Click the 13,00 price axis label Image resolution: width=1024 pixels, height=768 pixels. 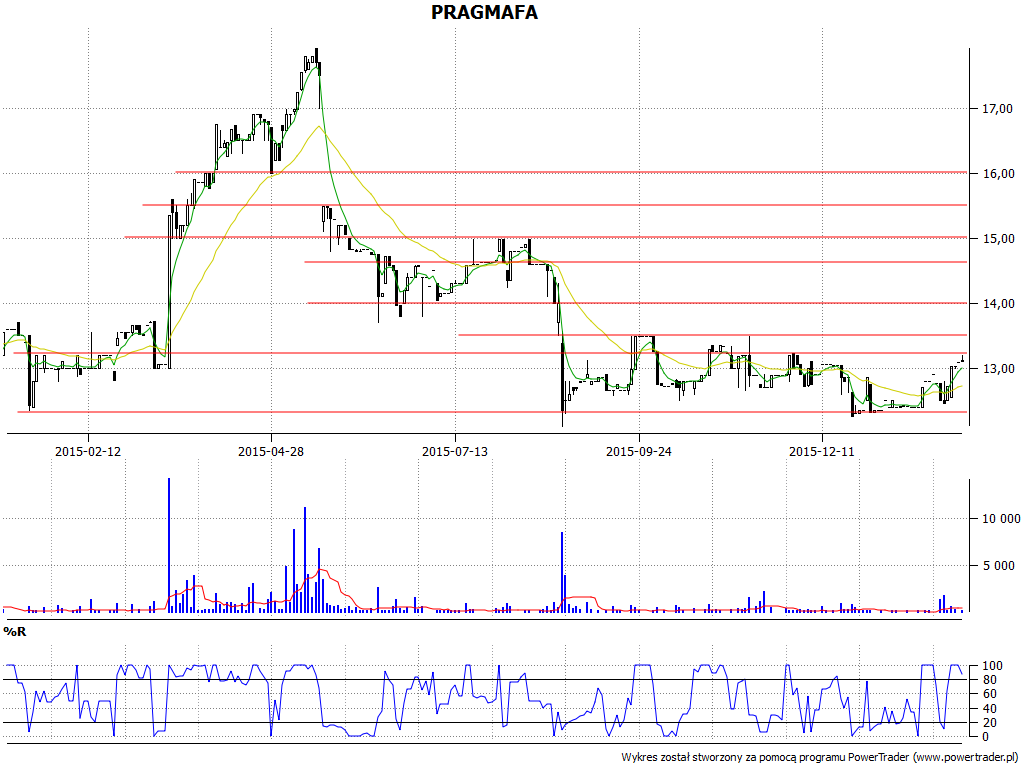998,368
